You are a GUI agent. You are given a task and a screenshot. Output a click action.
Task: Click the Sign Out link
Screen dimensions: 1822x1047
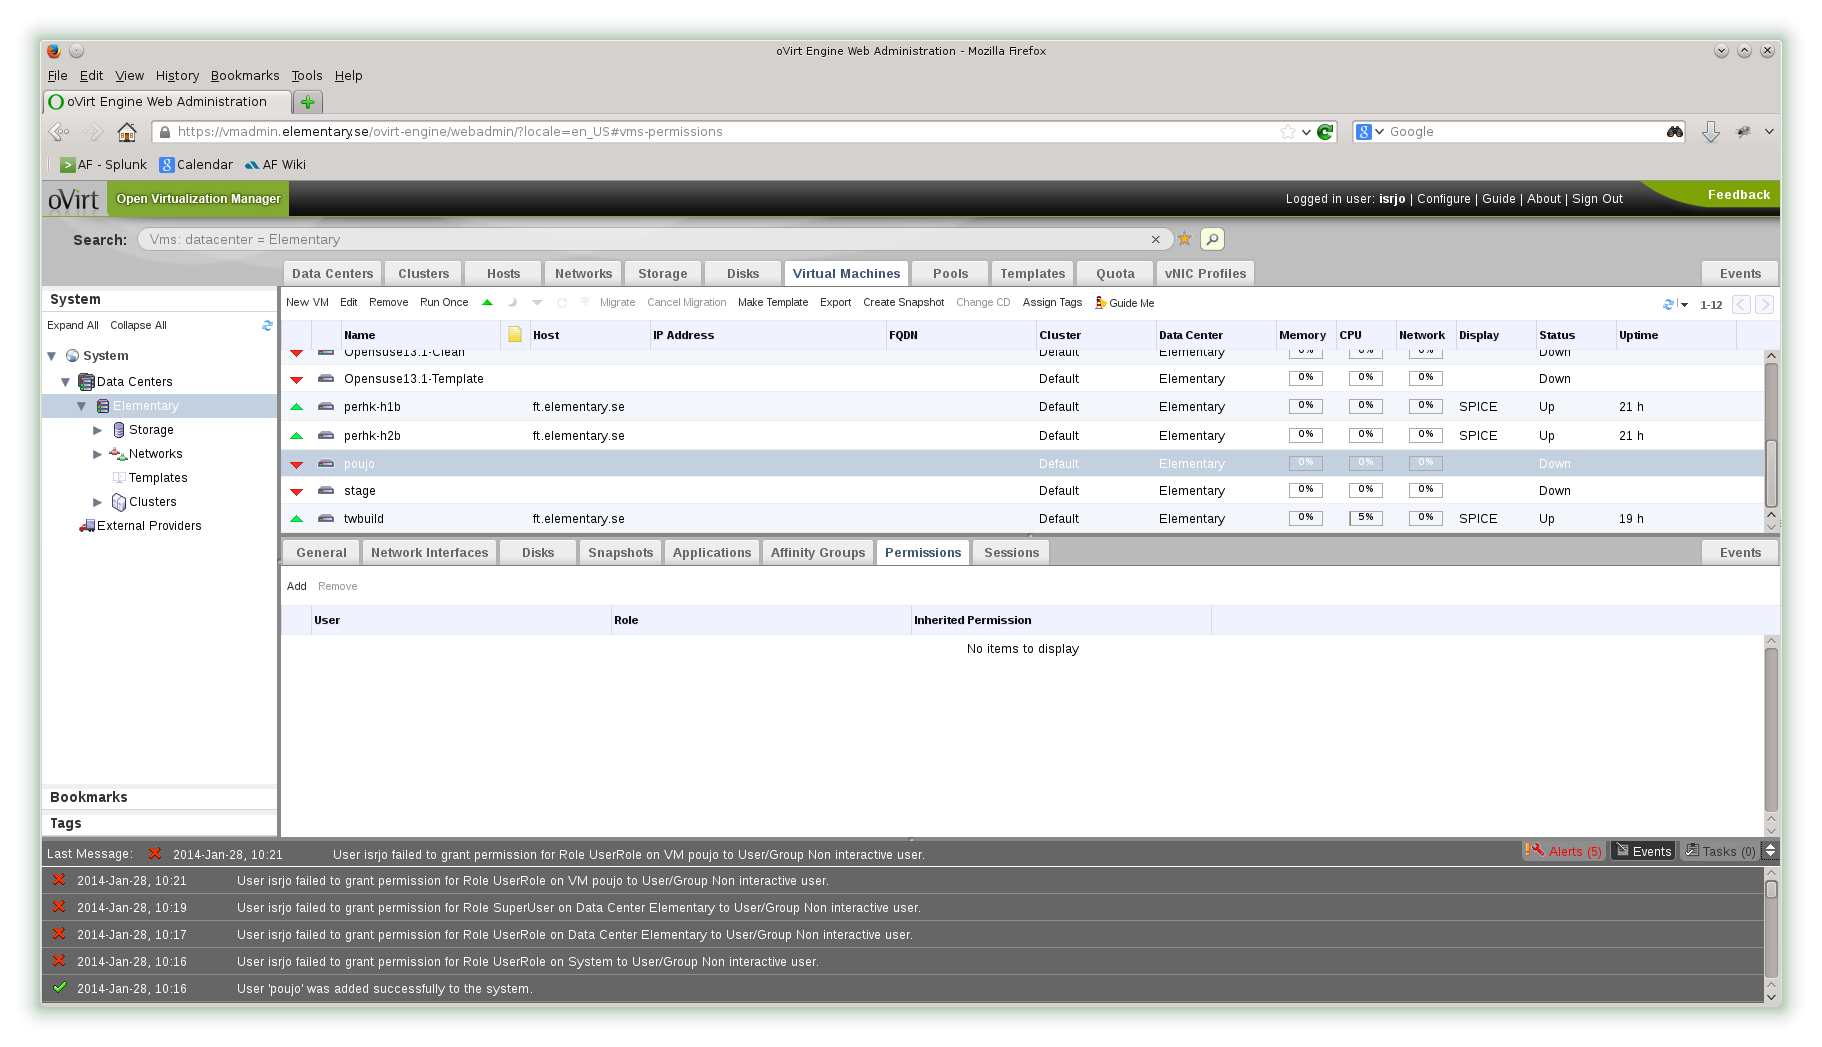(x=1597, y=199)
